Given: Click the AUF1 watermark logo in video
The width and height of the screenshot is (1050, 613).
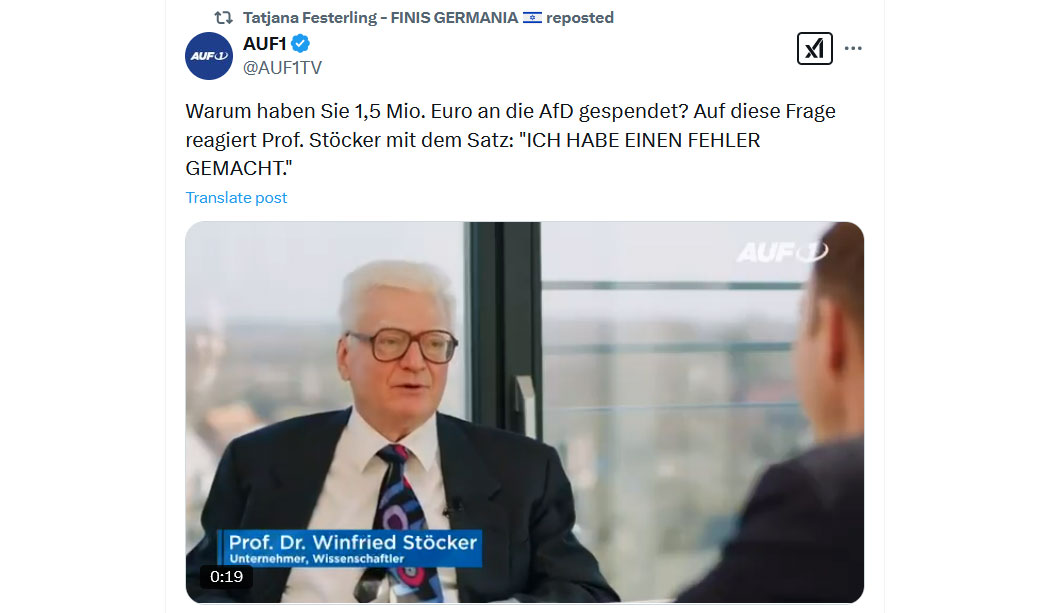Looking at the screenshot, I should (x=781, y=252).
